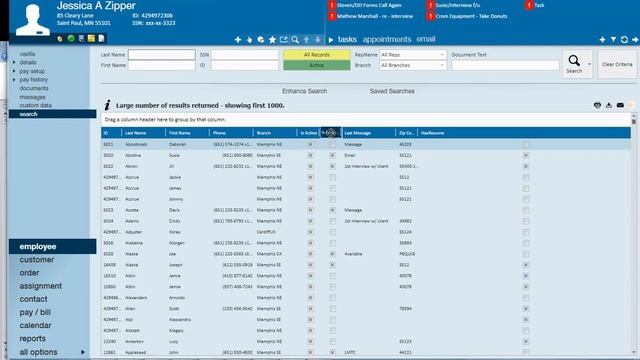640x360 pixels.
Task: Click the pop-out window icon beside the star
Action: [x=283, y=40]
